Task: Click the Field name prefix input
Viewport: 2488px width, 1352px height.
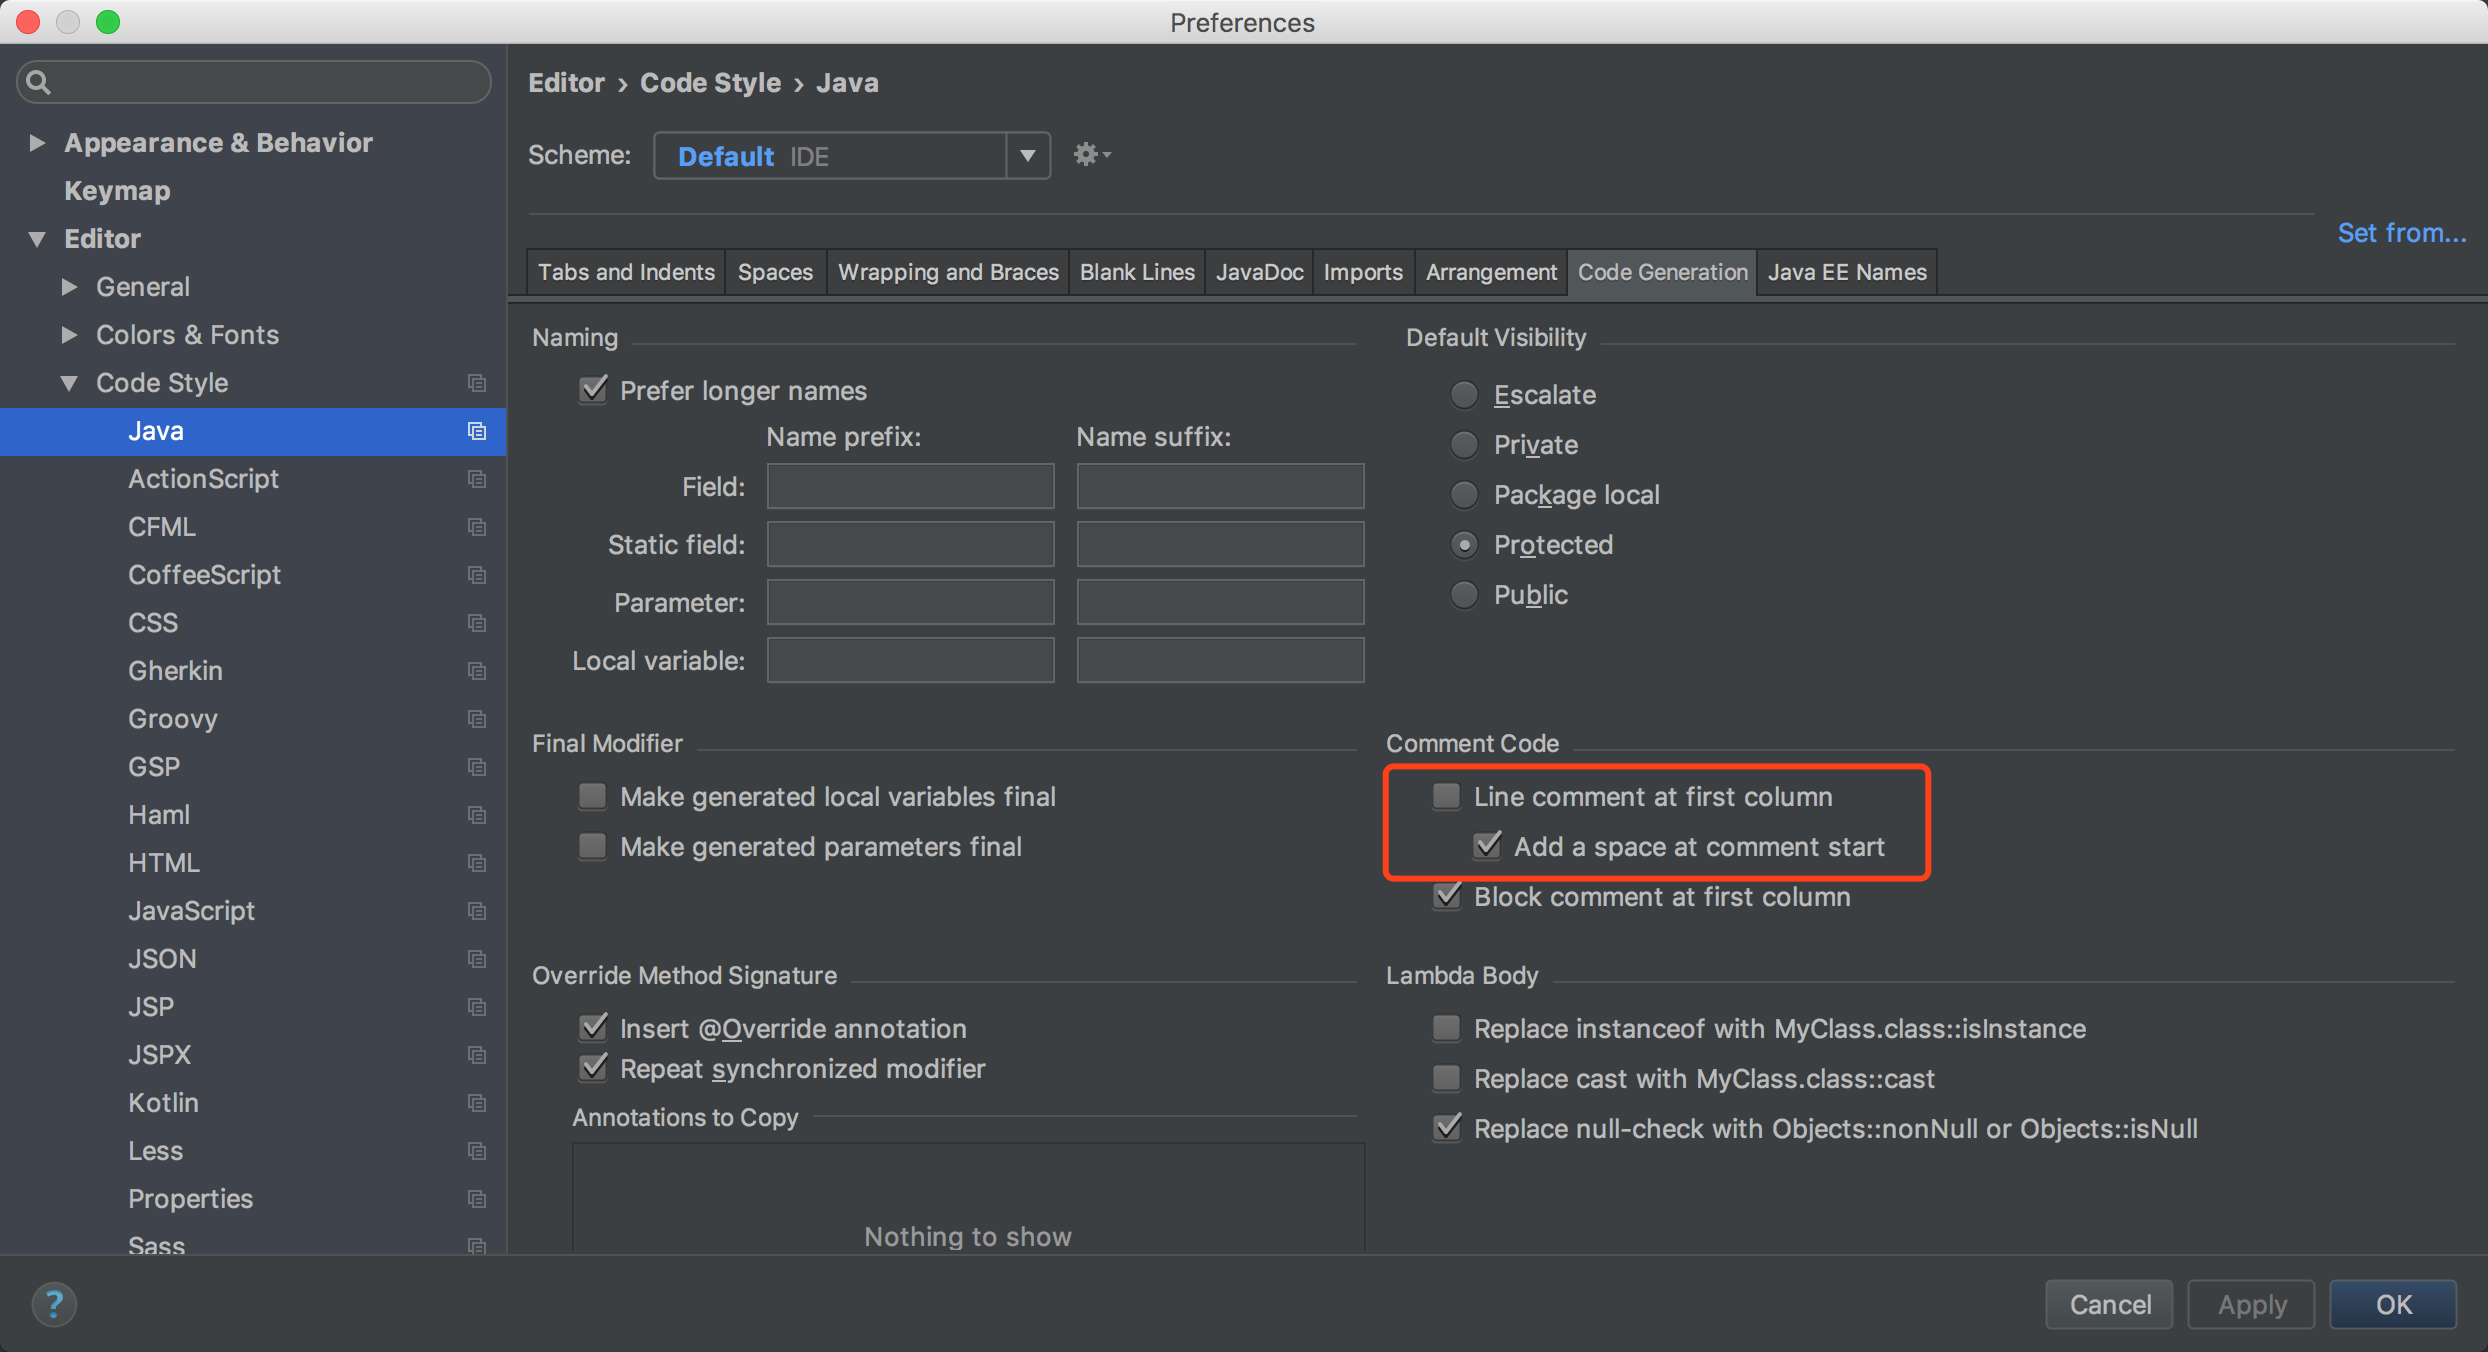Action: tap(910, 487)
